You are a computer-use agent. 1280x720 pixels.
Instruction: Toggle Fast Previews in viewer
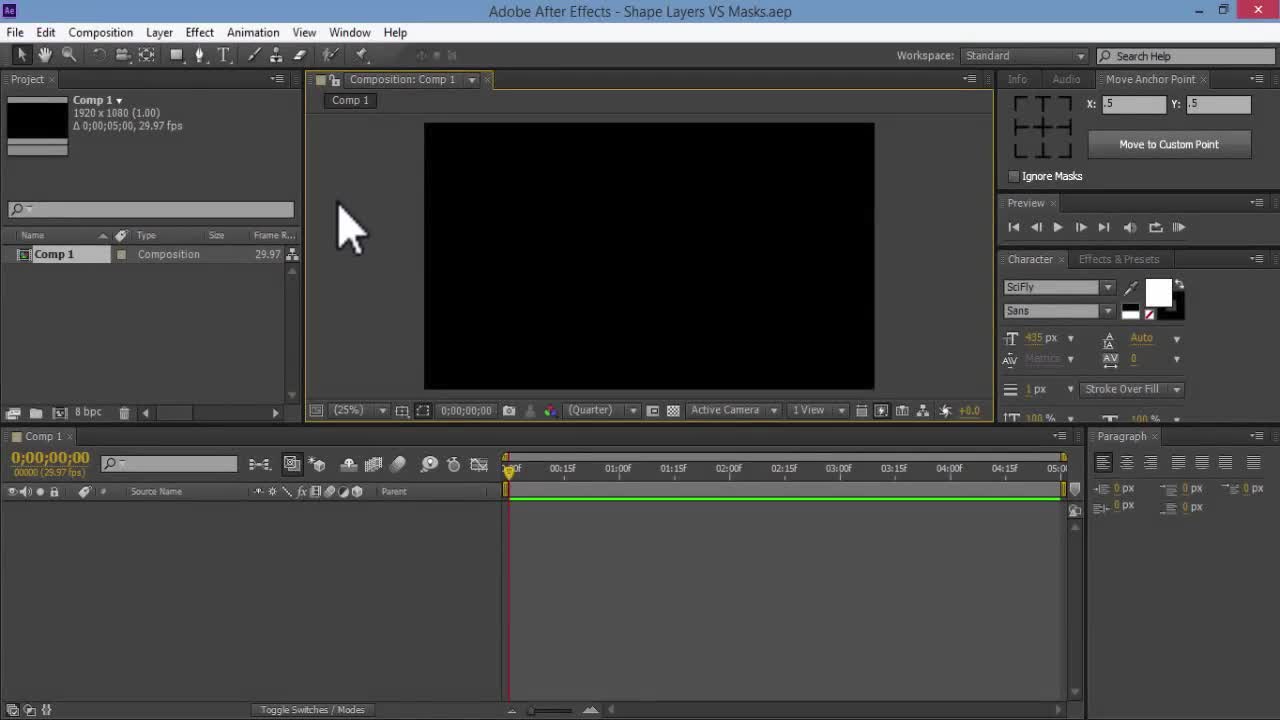point(881,410)
